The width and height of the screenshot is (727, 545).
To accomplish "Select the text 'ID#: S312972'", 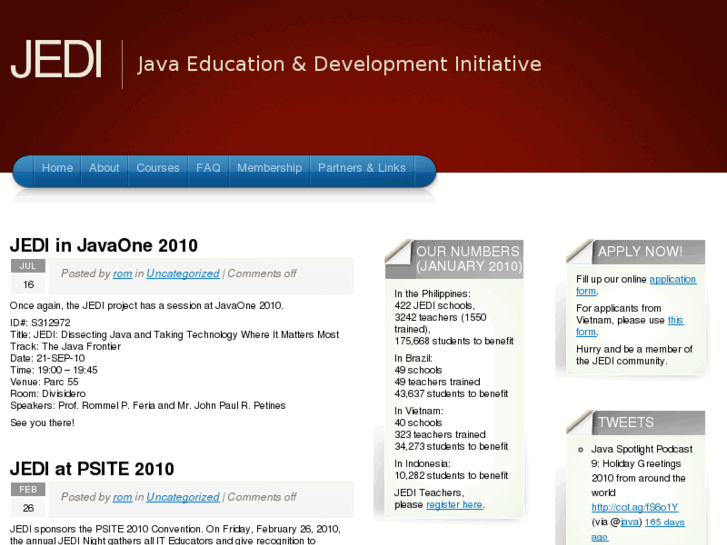I will (x=40, y=322).
